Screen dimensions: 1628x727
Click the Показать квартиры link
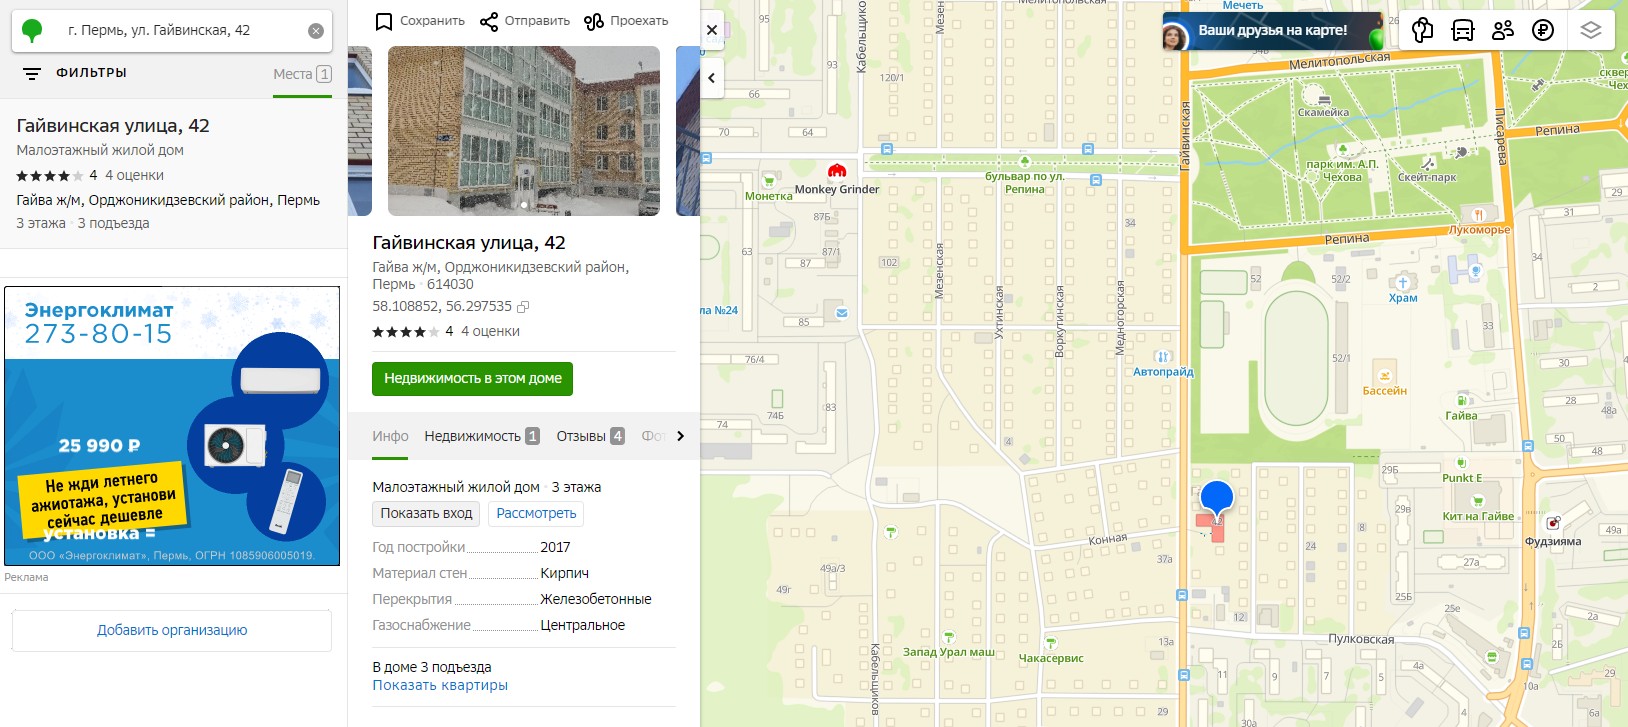[x=440, y=685]
